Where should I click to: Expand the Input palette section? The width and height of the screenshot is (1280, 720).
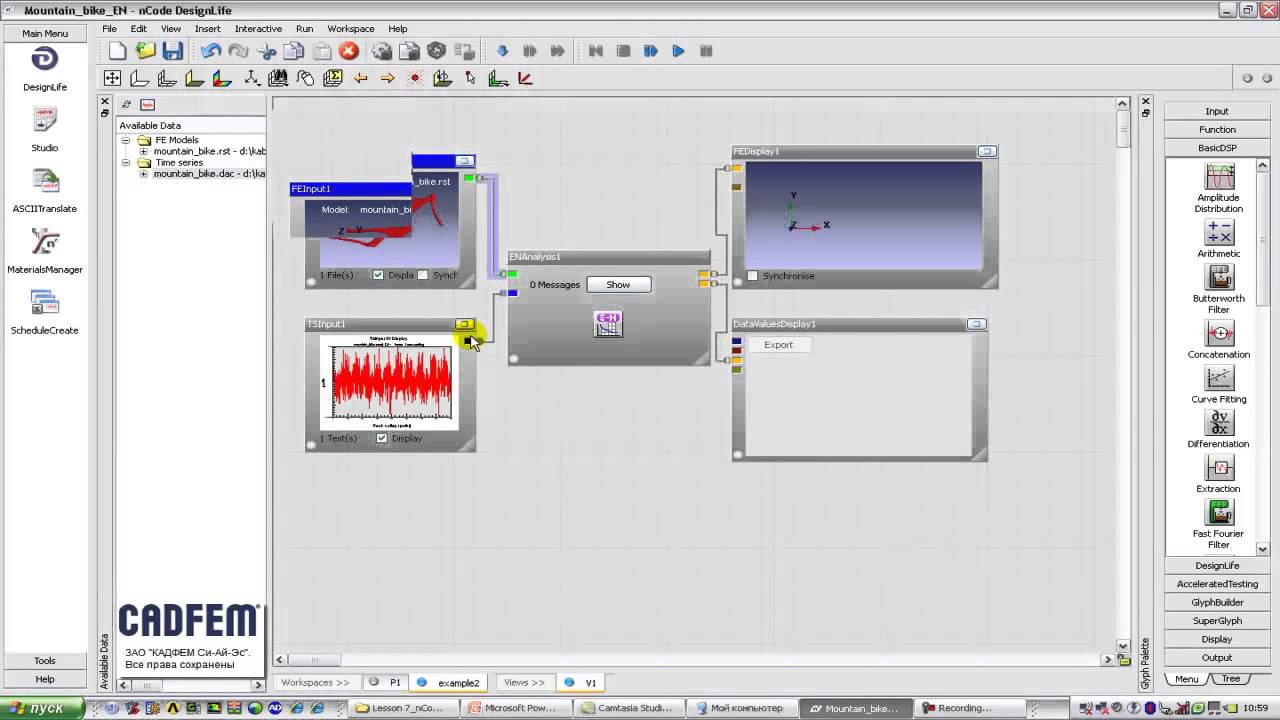[1217, 111]
